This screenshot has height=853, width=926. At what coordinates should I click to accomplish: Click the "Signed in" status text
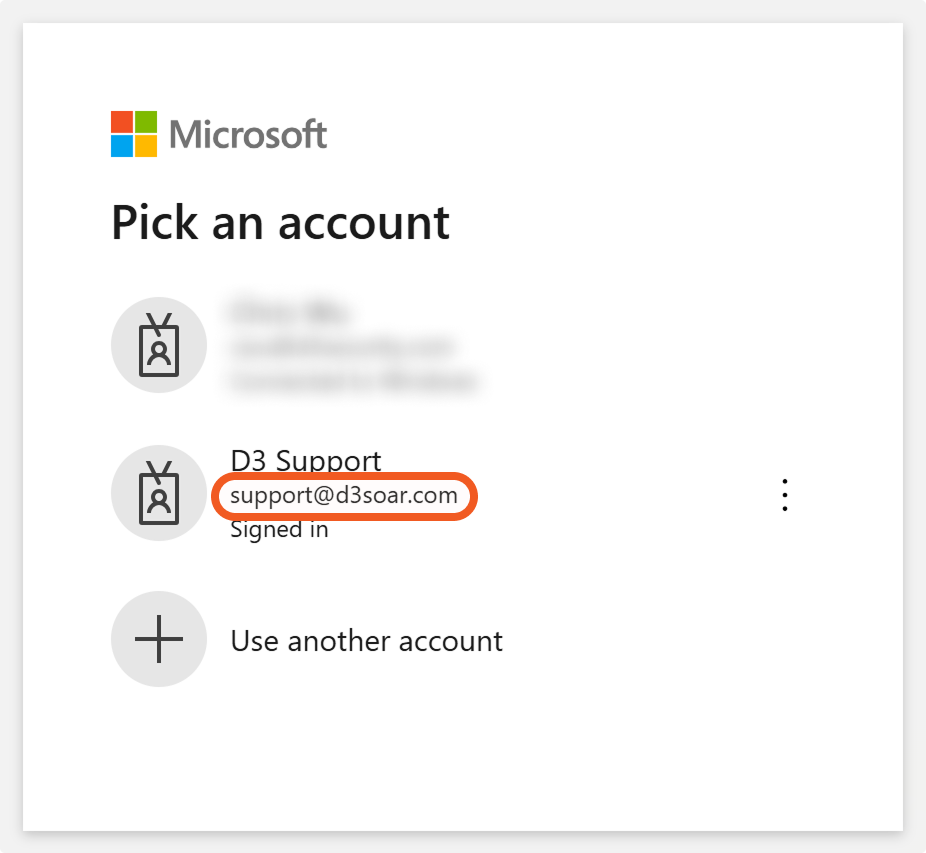[x=279, y=529]
